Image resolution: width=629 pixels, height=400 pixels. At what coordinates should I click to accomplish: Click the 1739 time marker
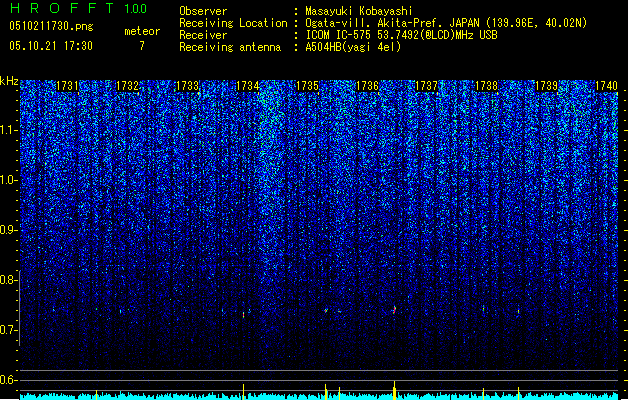pos(547,86)
